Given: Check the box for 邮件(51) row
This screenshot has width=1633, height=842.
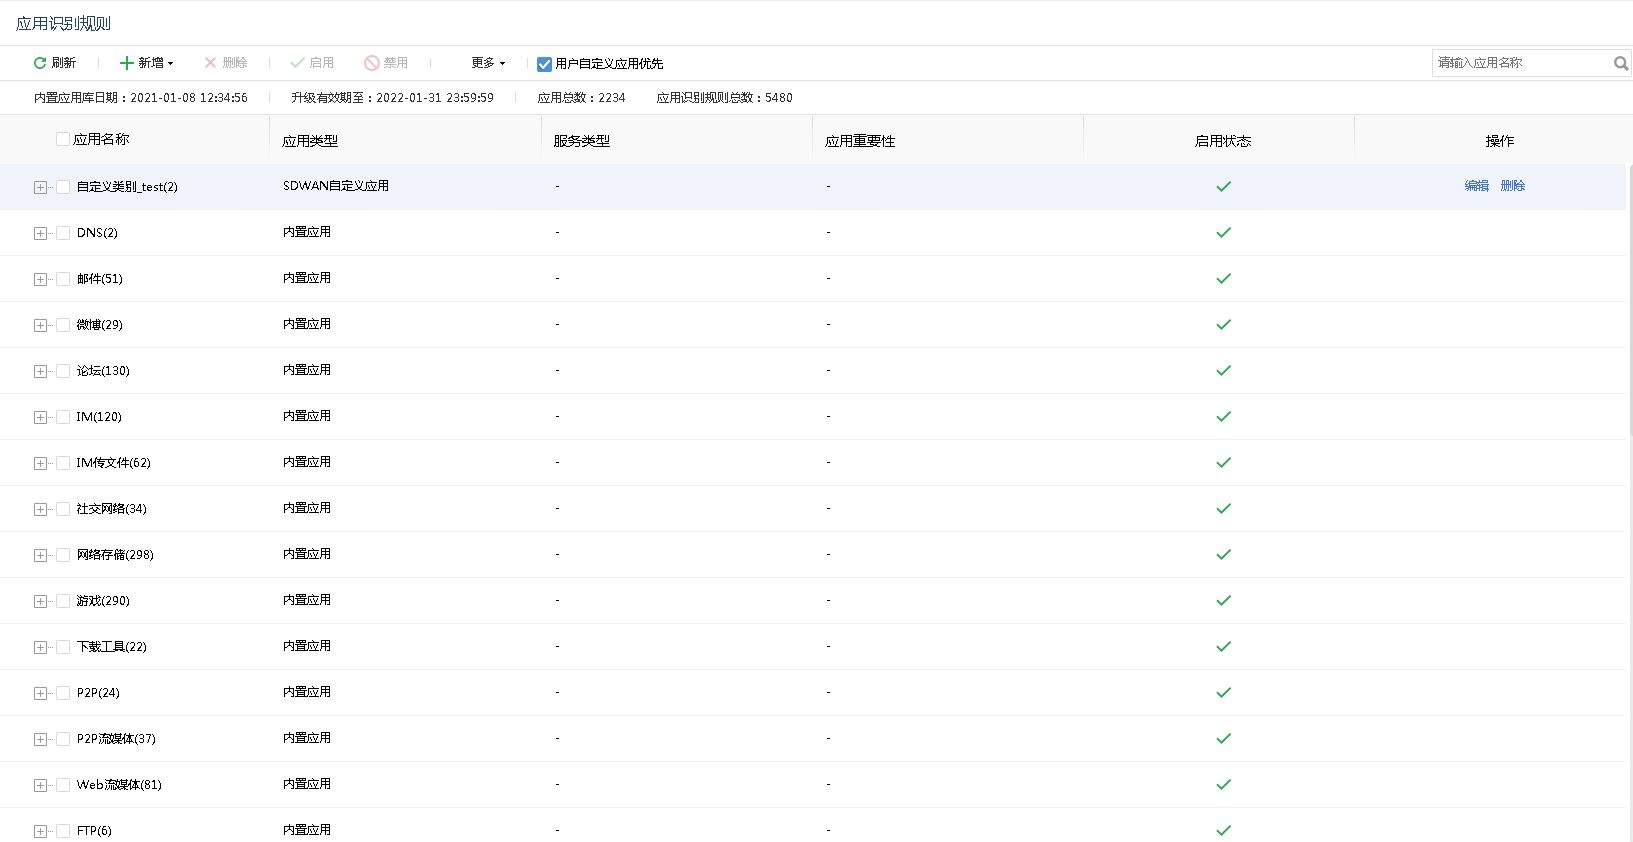Looking at the screenshot, I should pyautogui.click(x=63, y=279).
